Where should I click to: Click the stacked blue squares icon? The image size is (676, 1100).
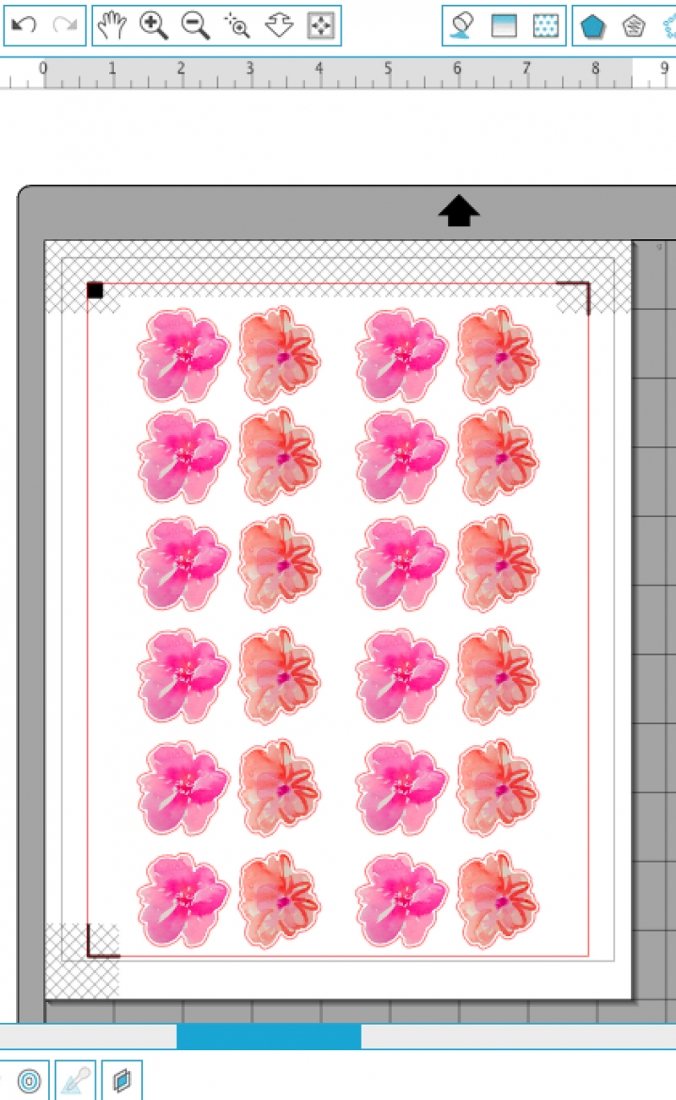click(122, 1080)
